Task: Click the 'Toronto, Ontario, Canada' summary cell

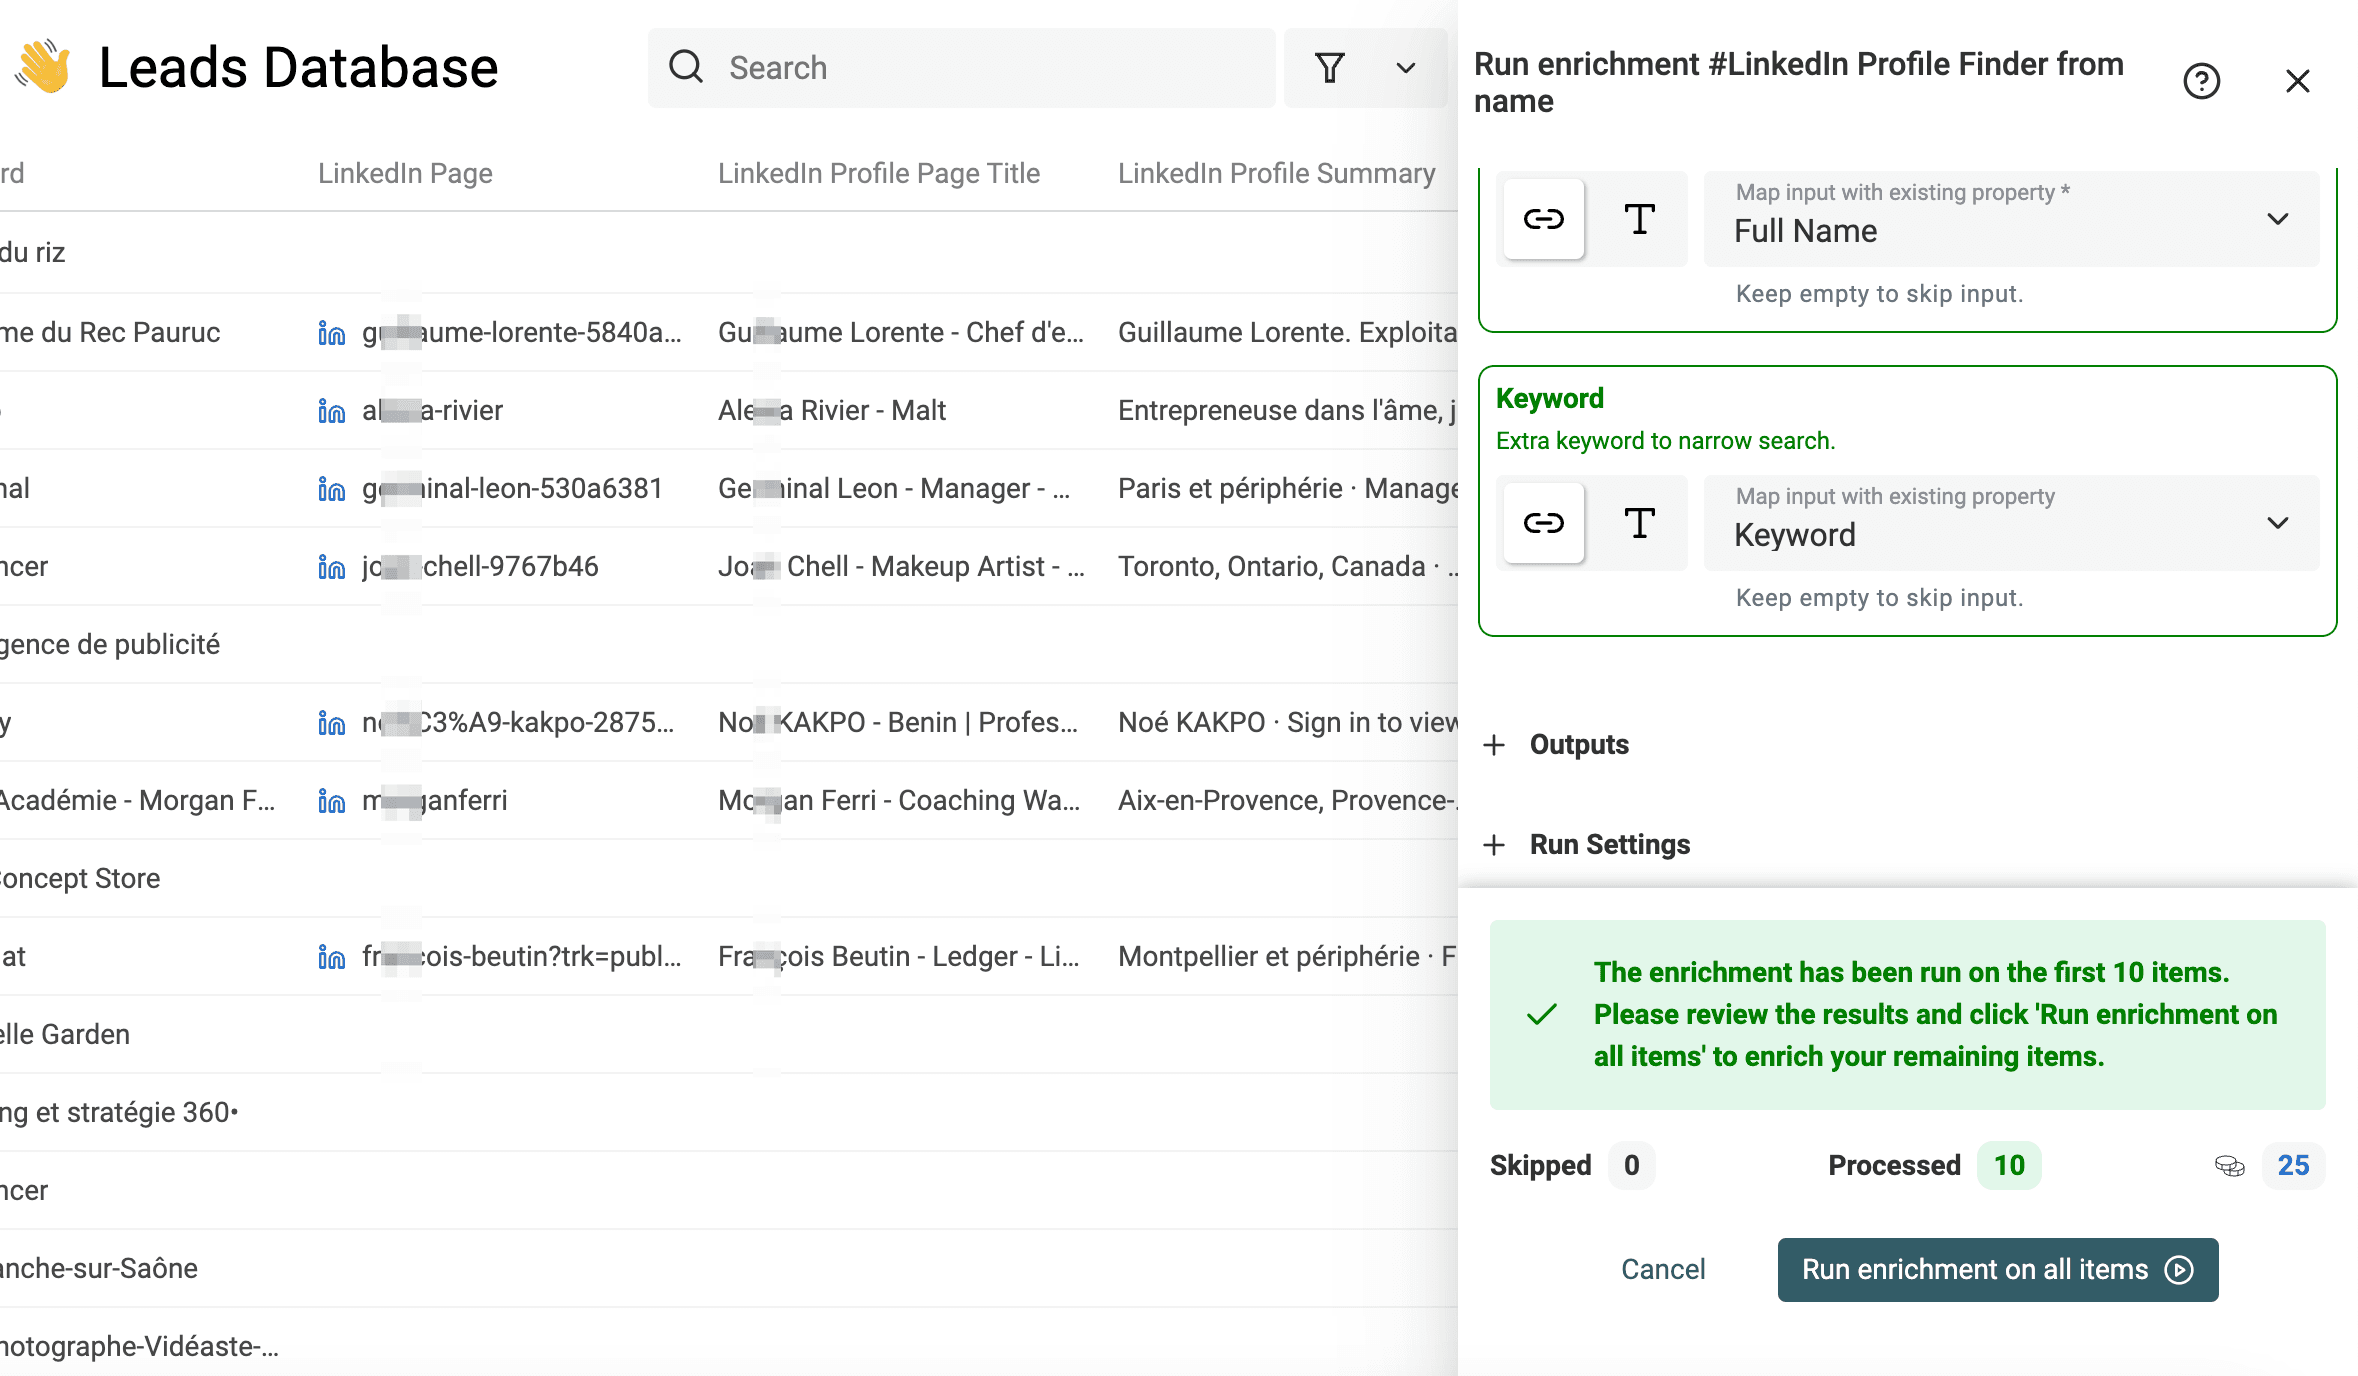Action: (x=1288, y=567)
